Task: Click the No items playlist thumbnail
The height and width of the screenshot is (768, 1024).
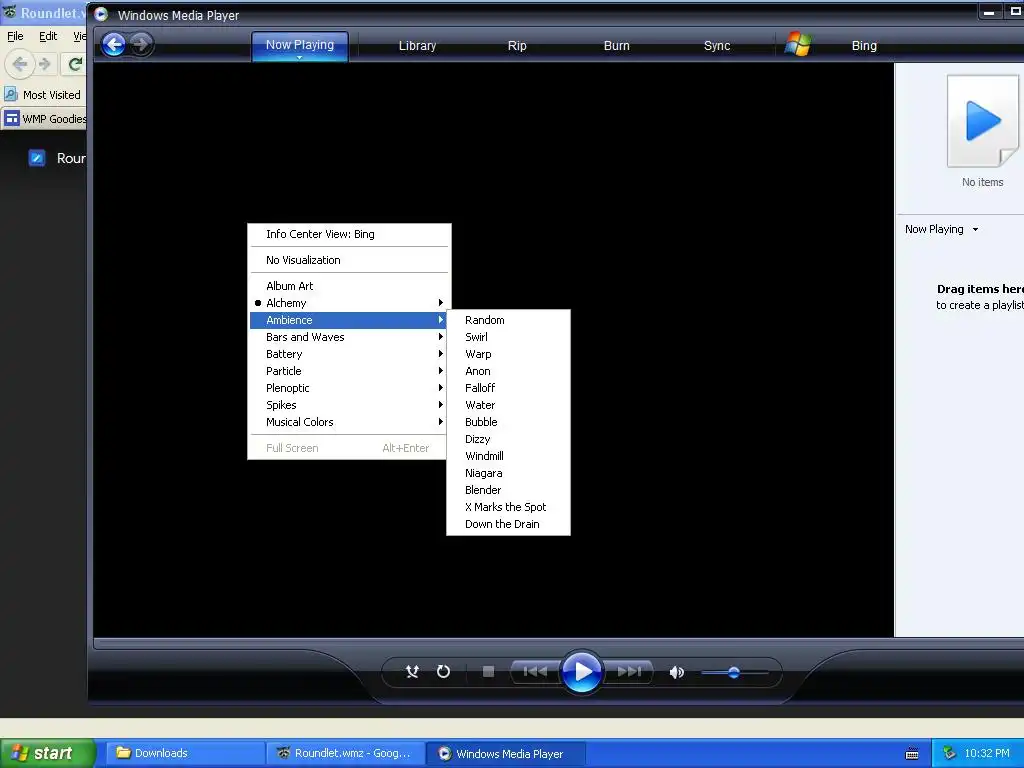Action: pyautogui.click(x=983, y=121)
